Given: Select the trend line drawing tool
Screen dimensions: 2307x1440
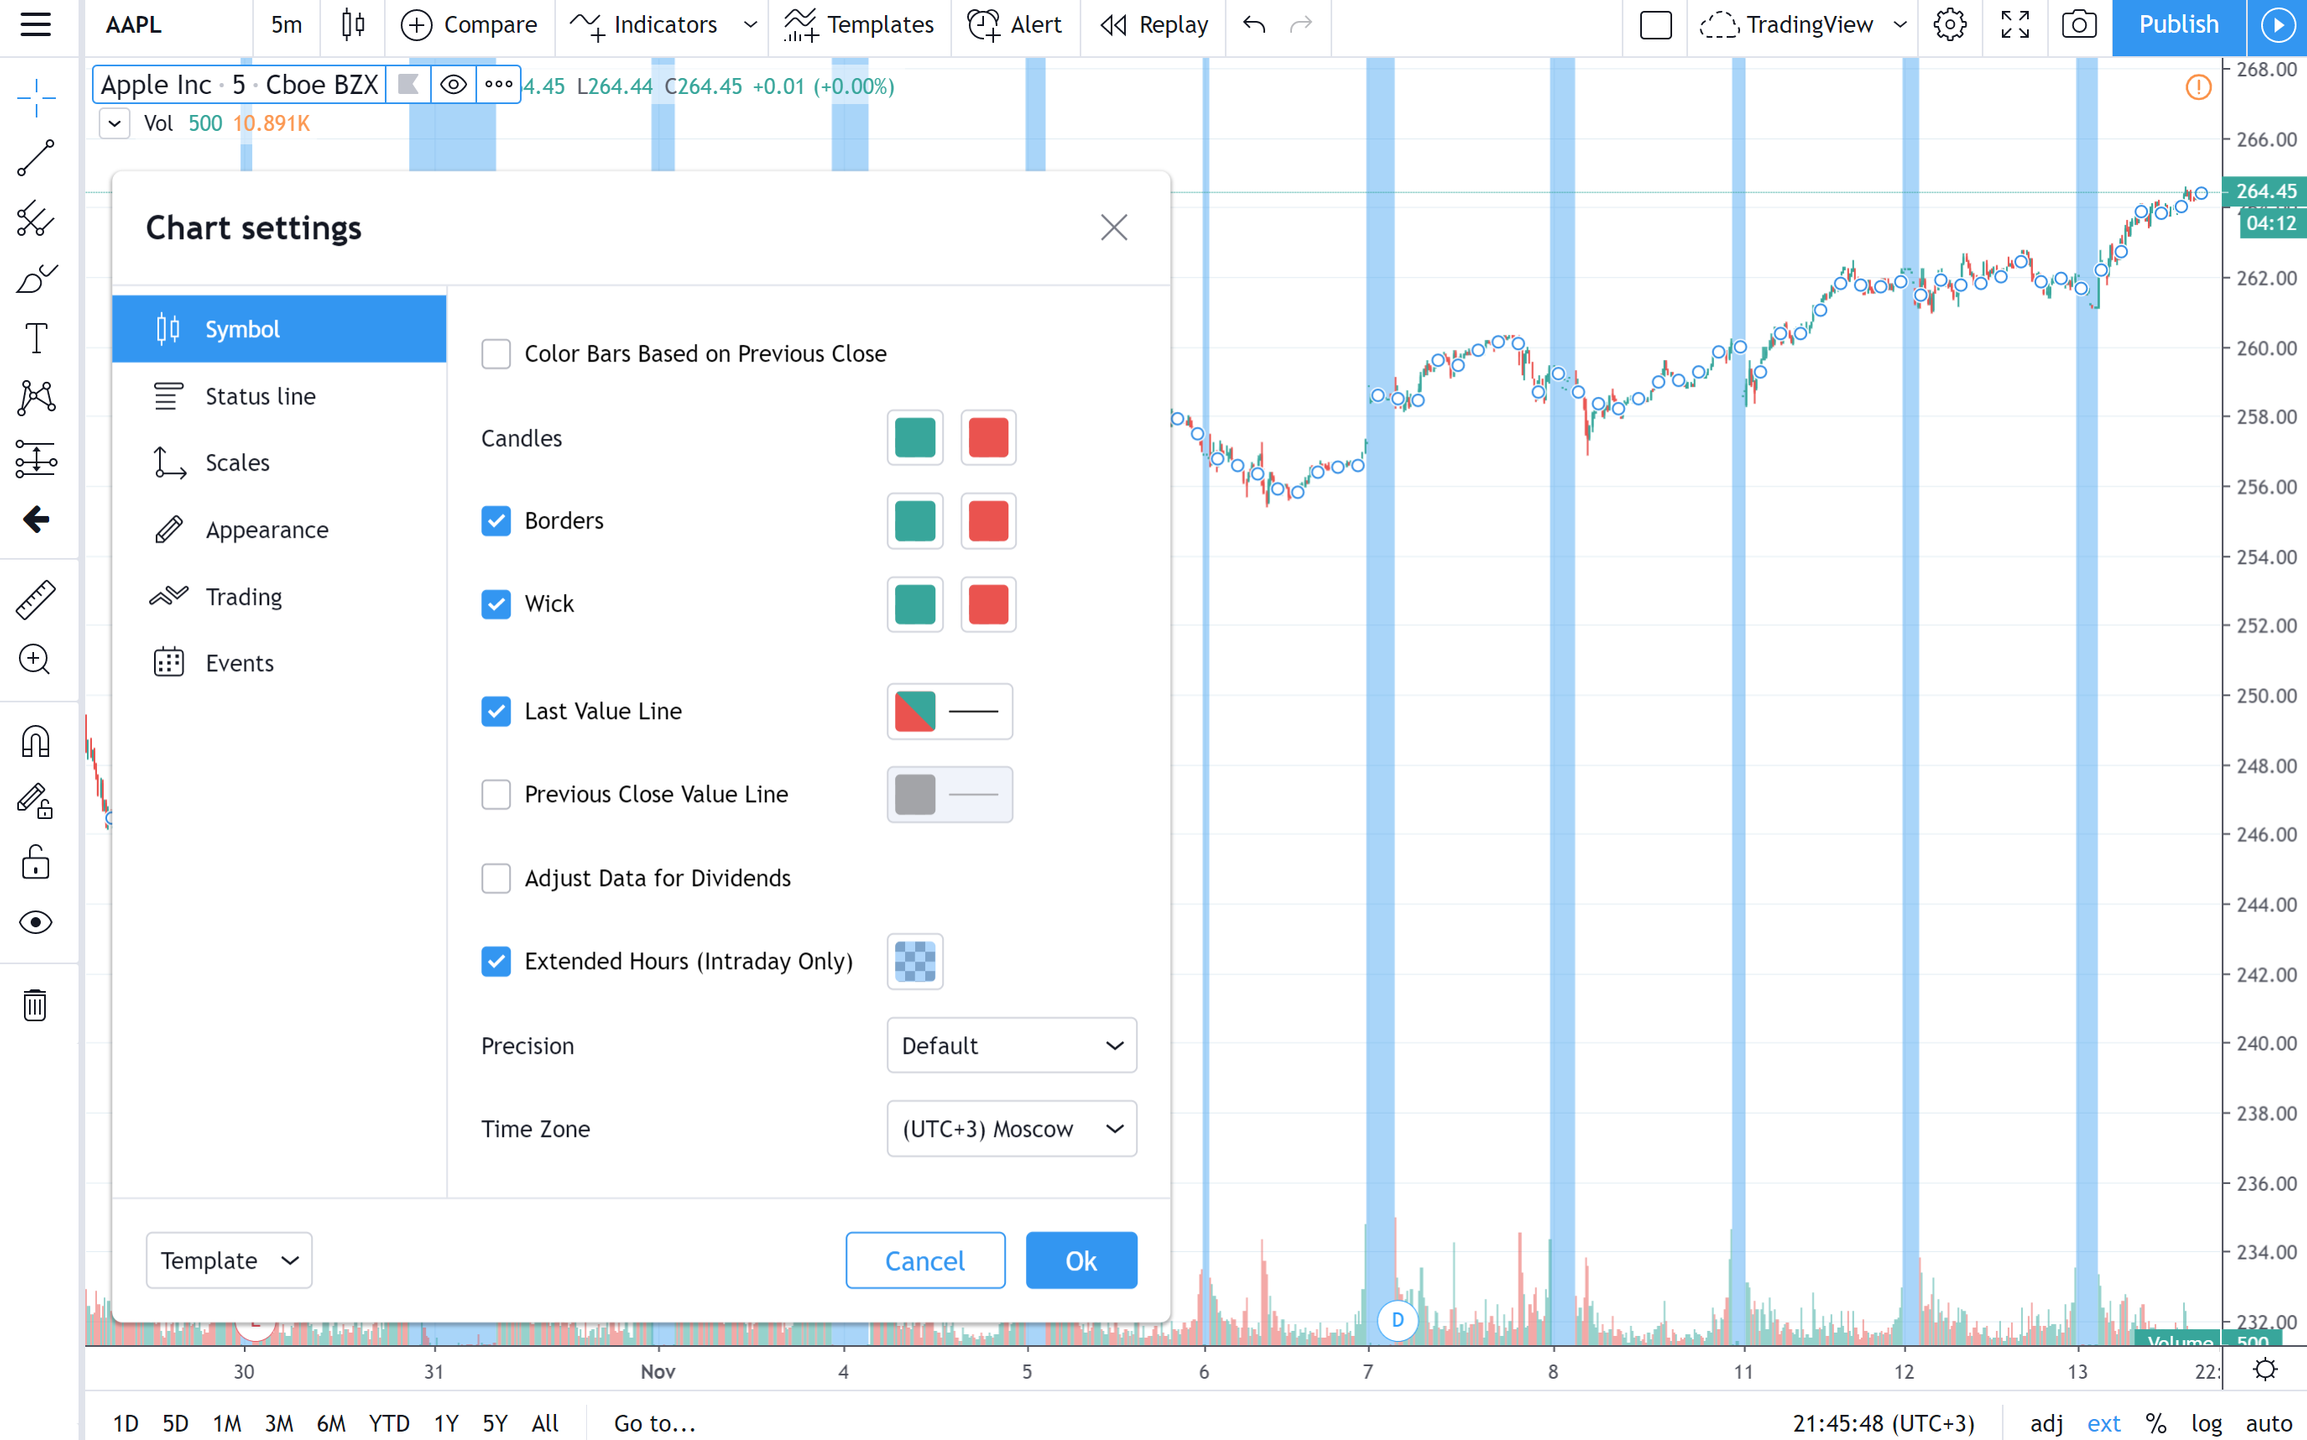Looking at the screenshot, I should point(36,159).
